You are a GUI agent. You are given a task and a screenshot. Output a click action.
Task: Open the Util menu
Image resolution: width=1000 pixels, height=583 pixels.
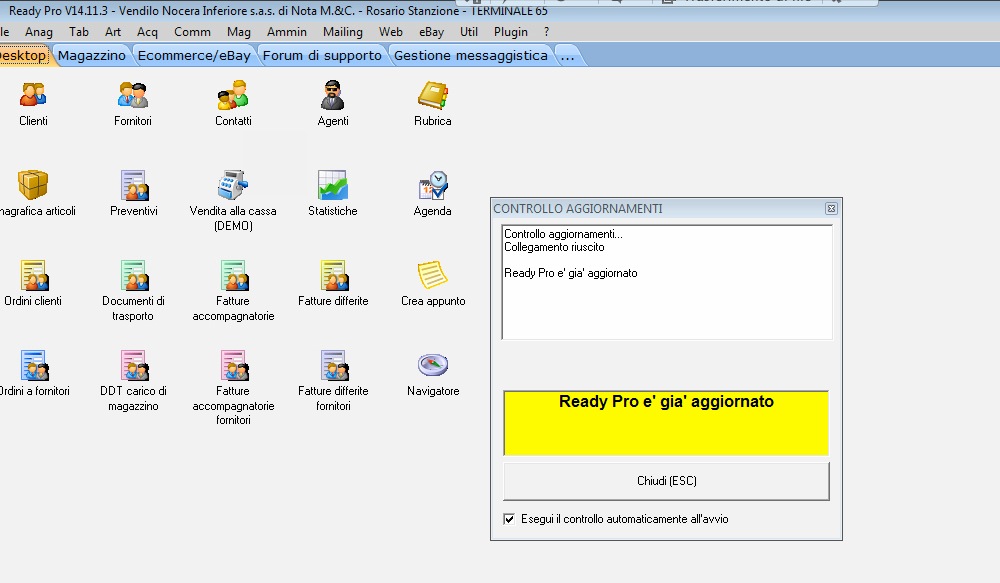(x=469, y=32)
